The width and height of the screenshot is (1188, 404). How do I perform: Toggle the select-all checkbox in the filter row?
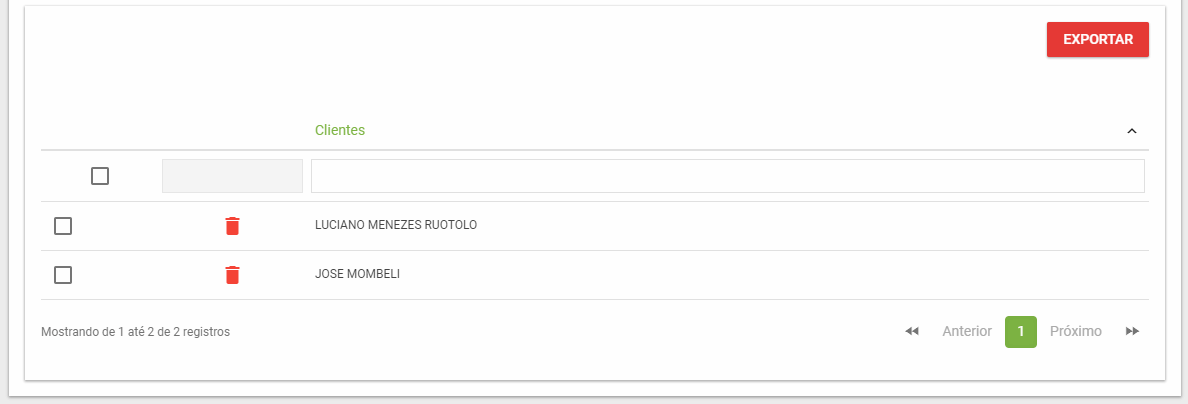coord(100,176)
